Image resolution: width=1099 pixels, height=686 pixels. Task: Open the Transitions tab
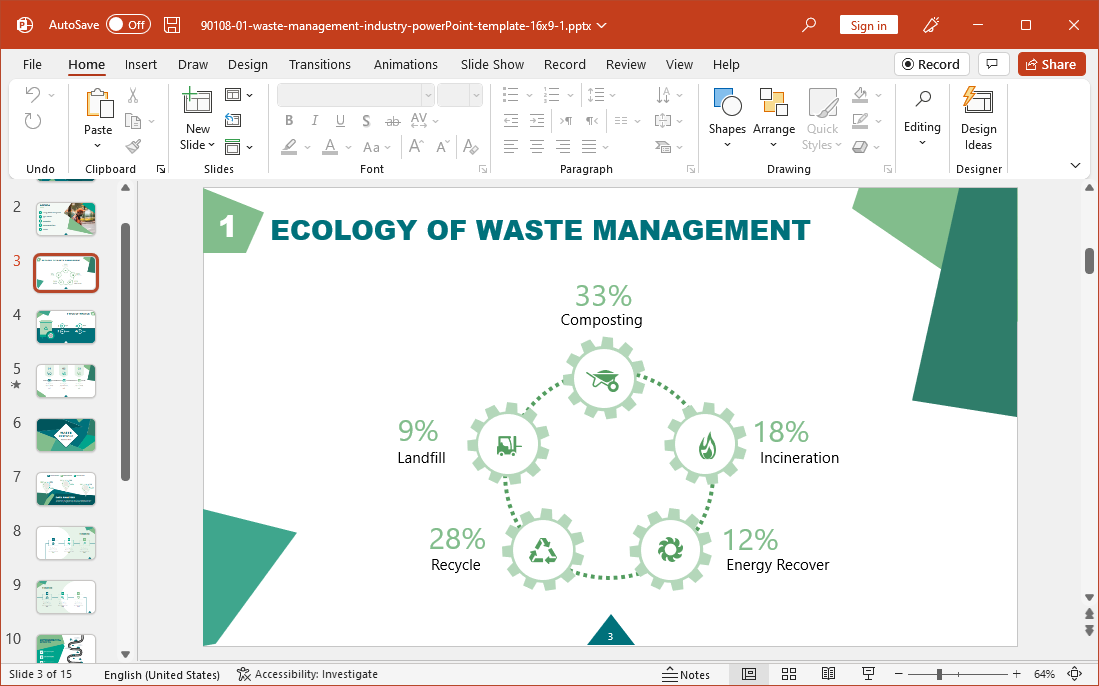(319, 64)
